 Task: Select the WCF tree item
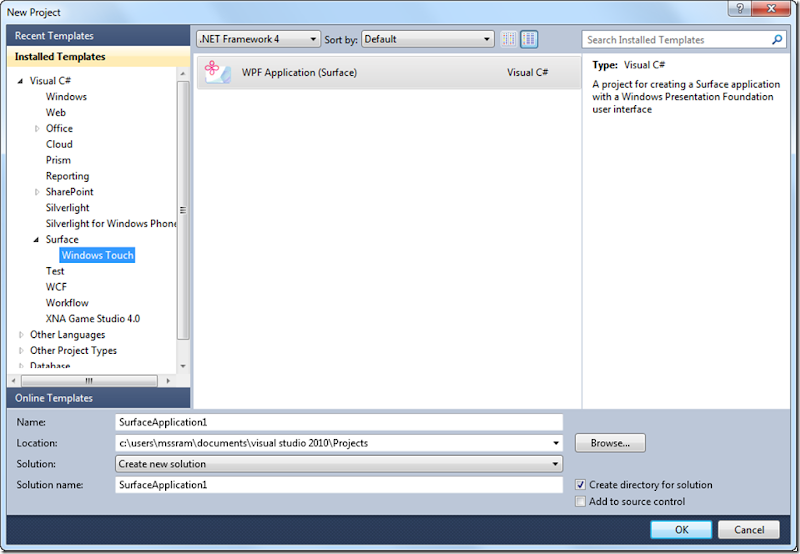point(56,287)
